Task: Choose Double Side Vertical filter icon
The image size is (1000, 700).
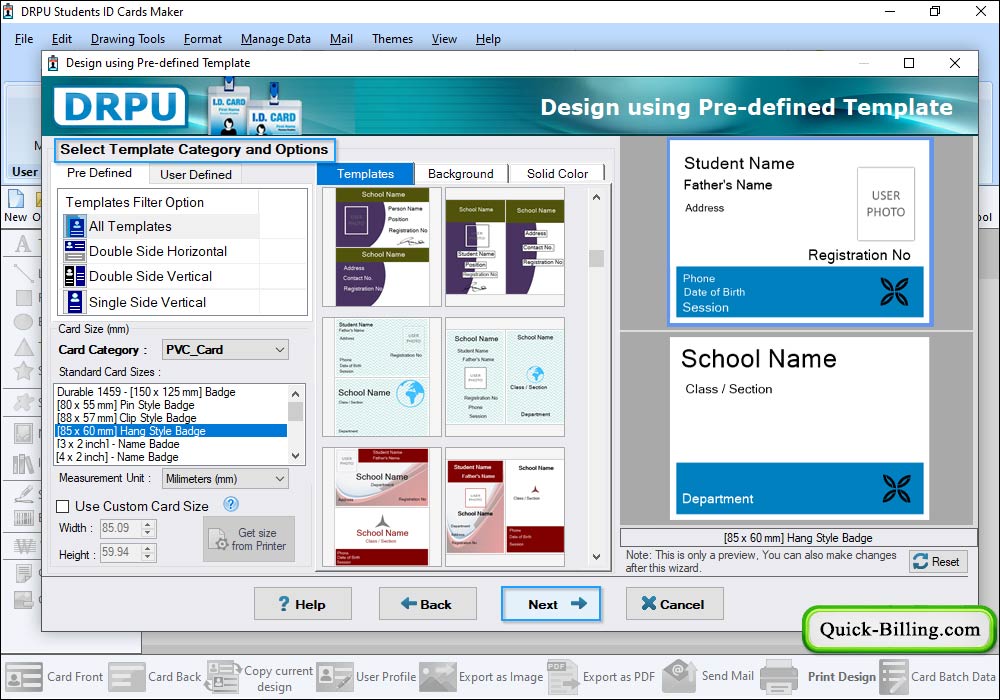Action: pos(75,276)
